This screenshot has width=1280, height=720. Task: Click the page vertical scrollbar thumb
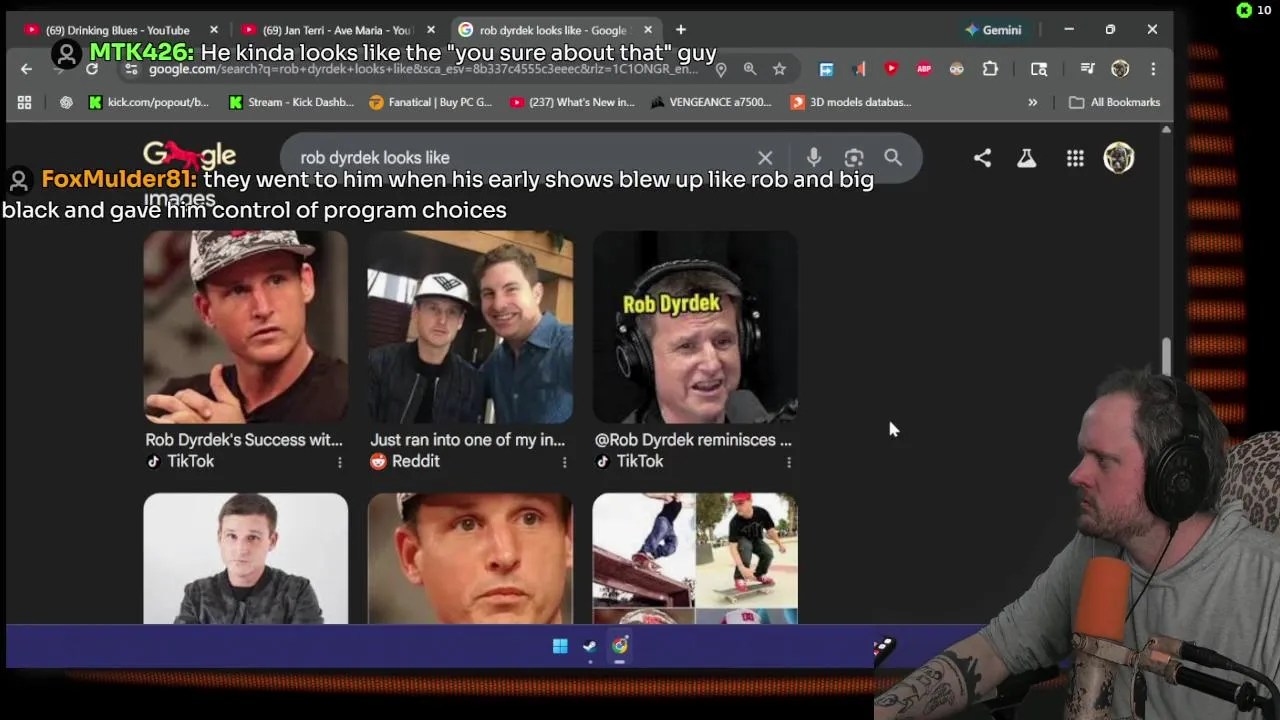[x=1166, y=357]
